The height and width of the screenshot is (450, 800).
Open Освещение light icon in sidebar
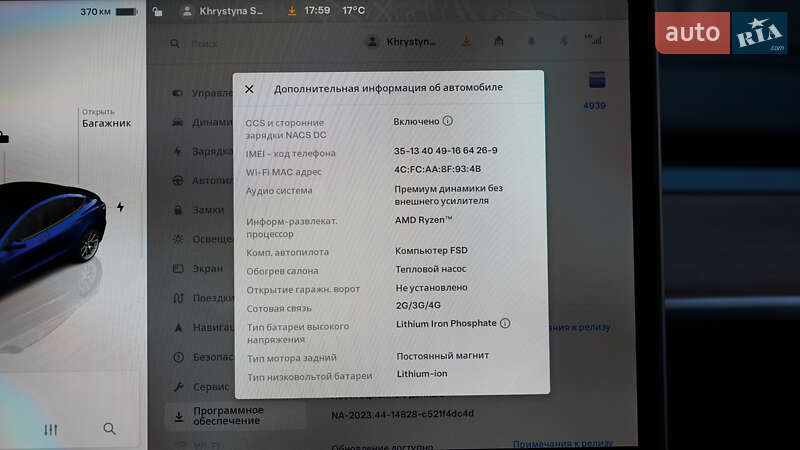[178, 239]
